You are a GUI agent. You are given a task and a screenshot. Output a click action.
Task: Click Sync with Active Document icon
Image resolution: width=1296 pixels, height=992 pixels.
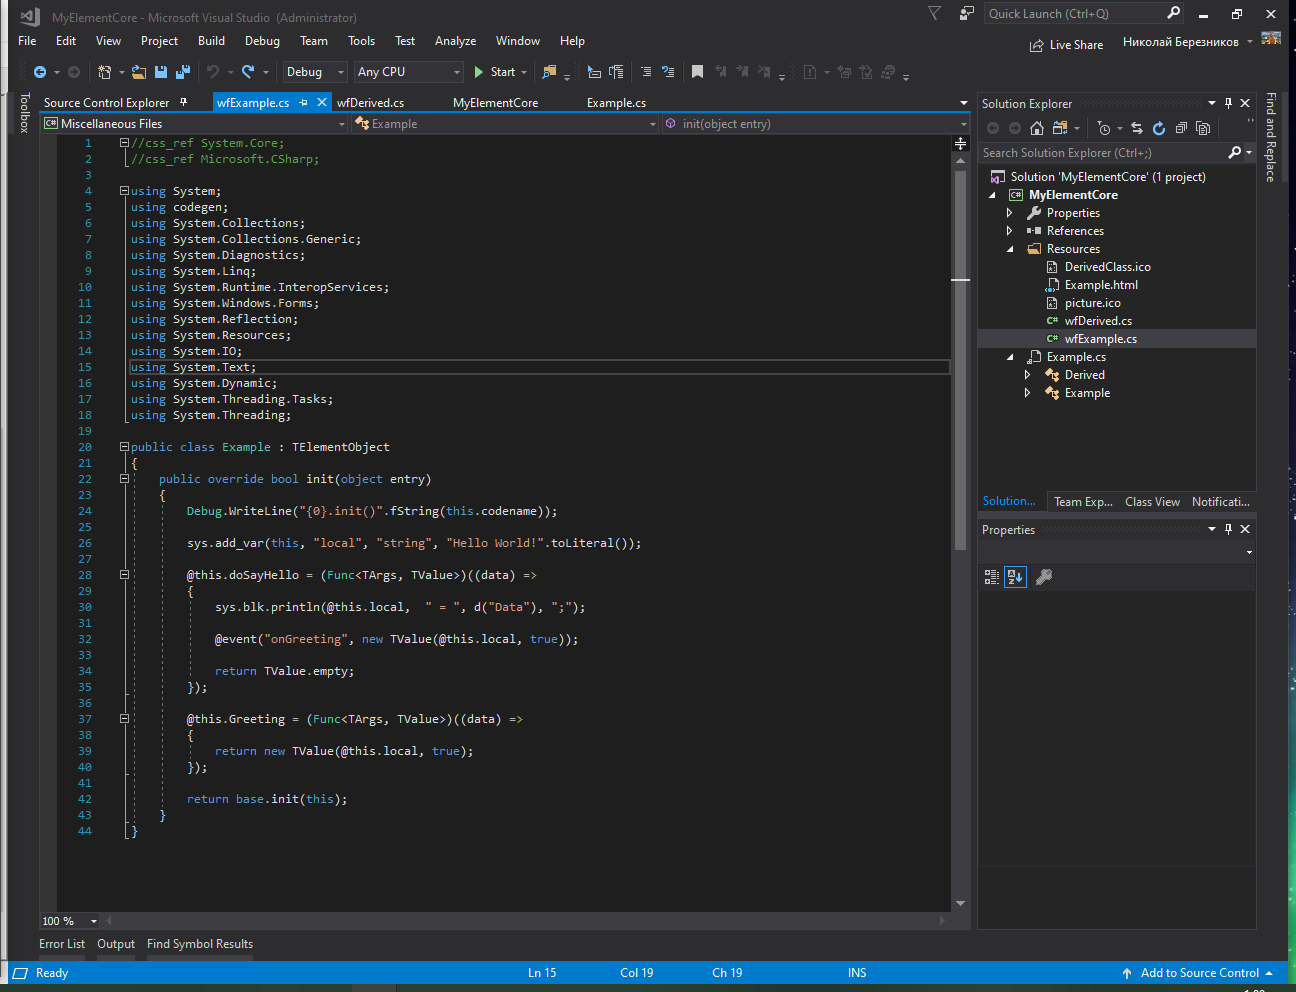tap(1137, 128)
